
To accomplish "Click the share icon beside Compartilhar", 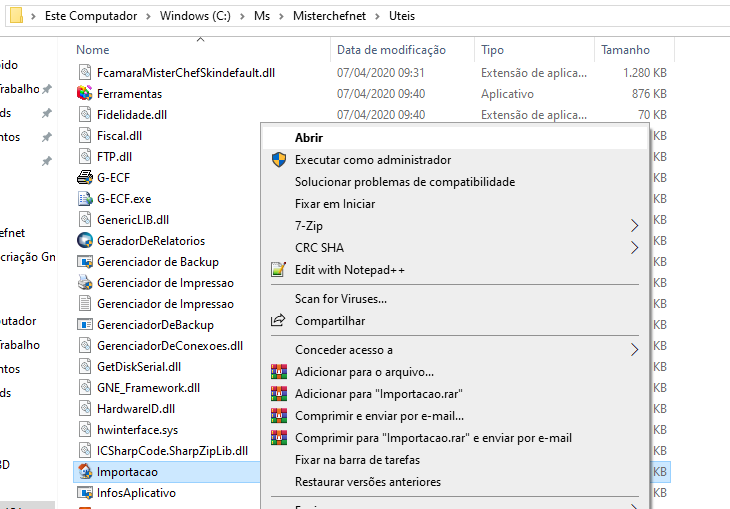I will point(278,320).
